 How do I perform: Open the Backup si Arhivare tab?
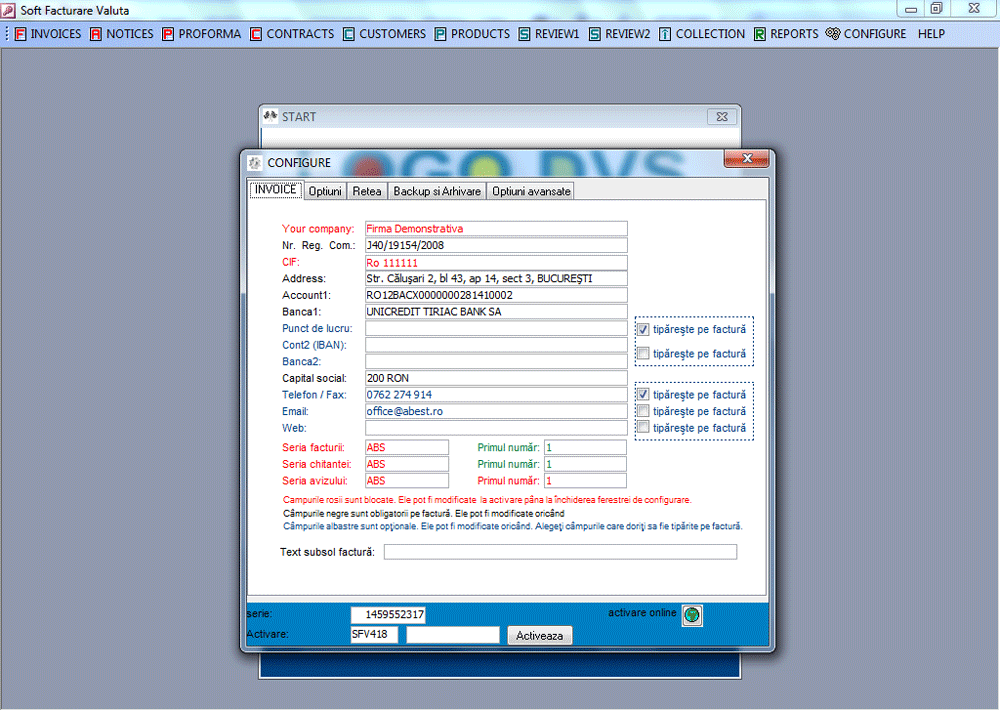(x=437, y=191)
